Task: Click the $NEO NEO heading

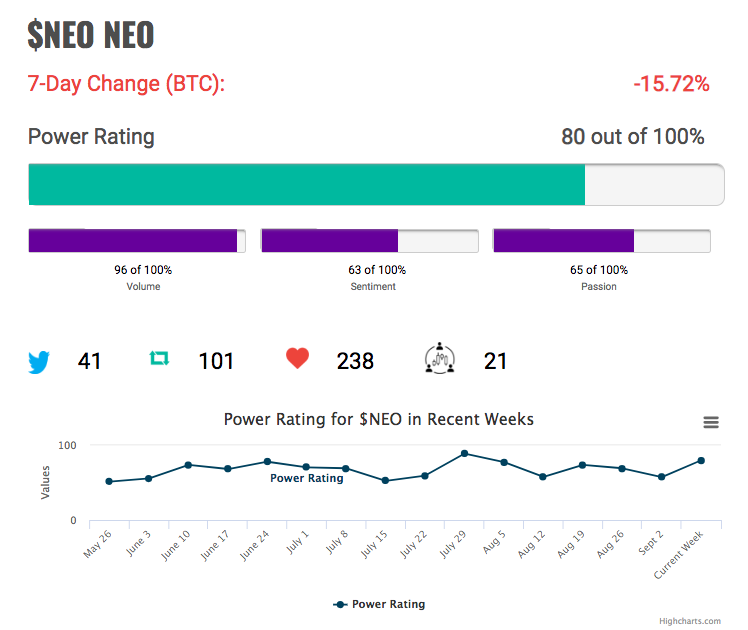Action: pos(91,35)
